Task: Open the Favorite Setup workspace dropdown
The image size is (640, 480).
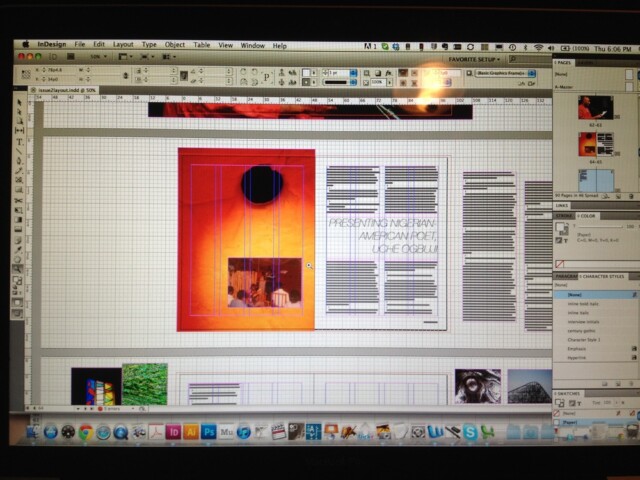Action: 474,60
